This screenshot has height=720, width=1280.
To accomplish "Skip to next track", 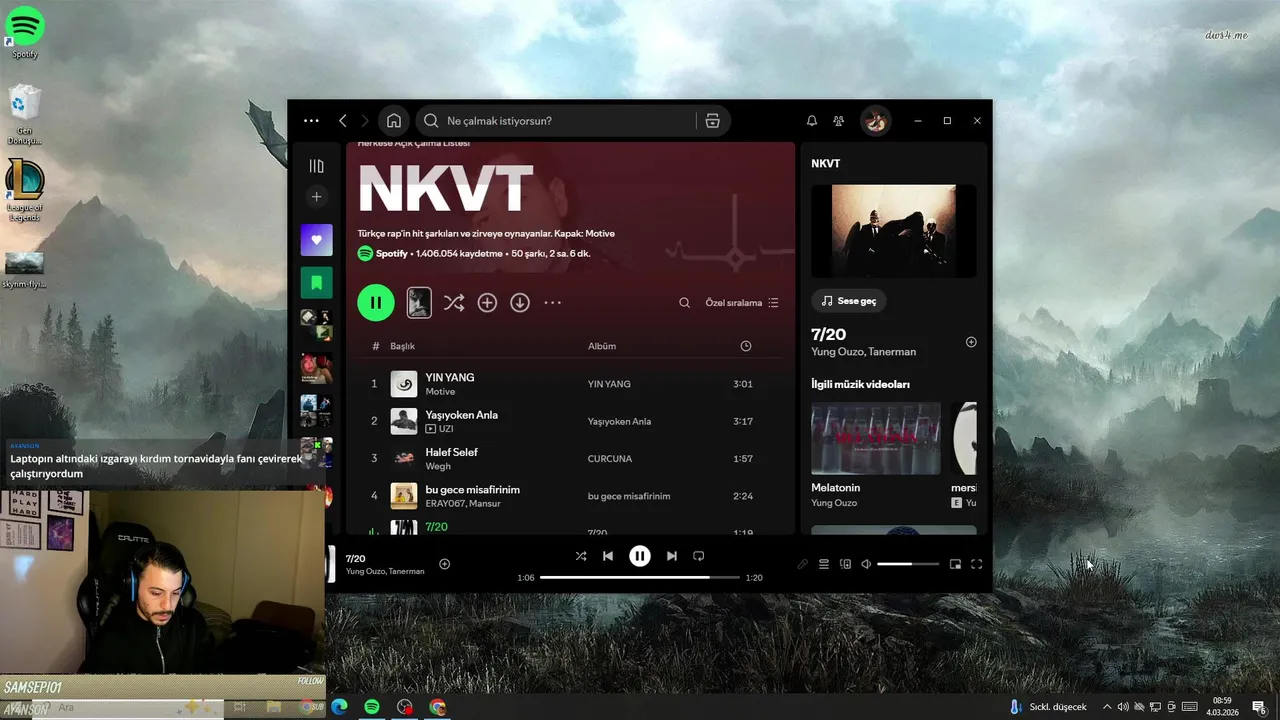I will click(x=672, y=556).
